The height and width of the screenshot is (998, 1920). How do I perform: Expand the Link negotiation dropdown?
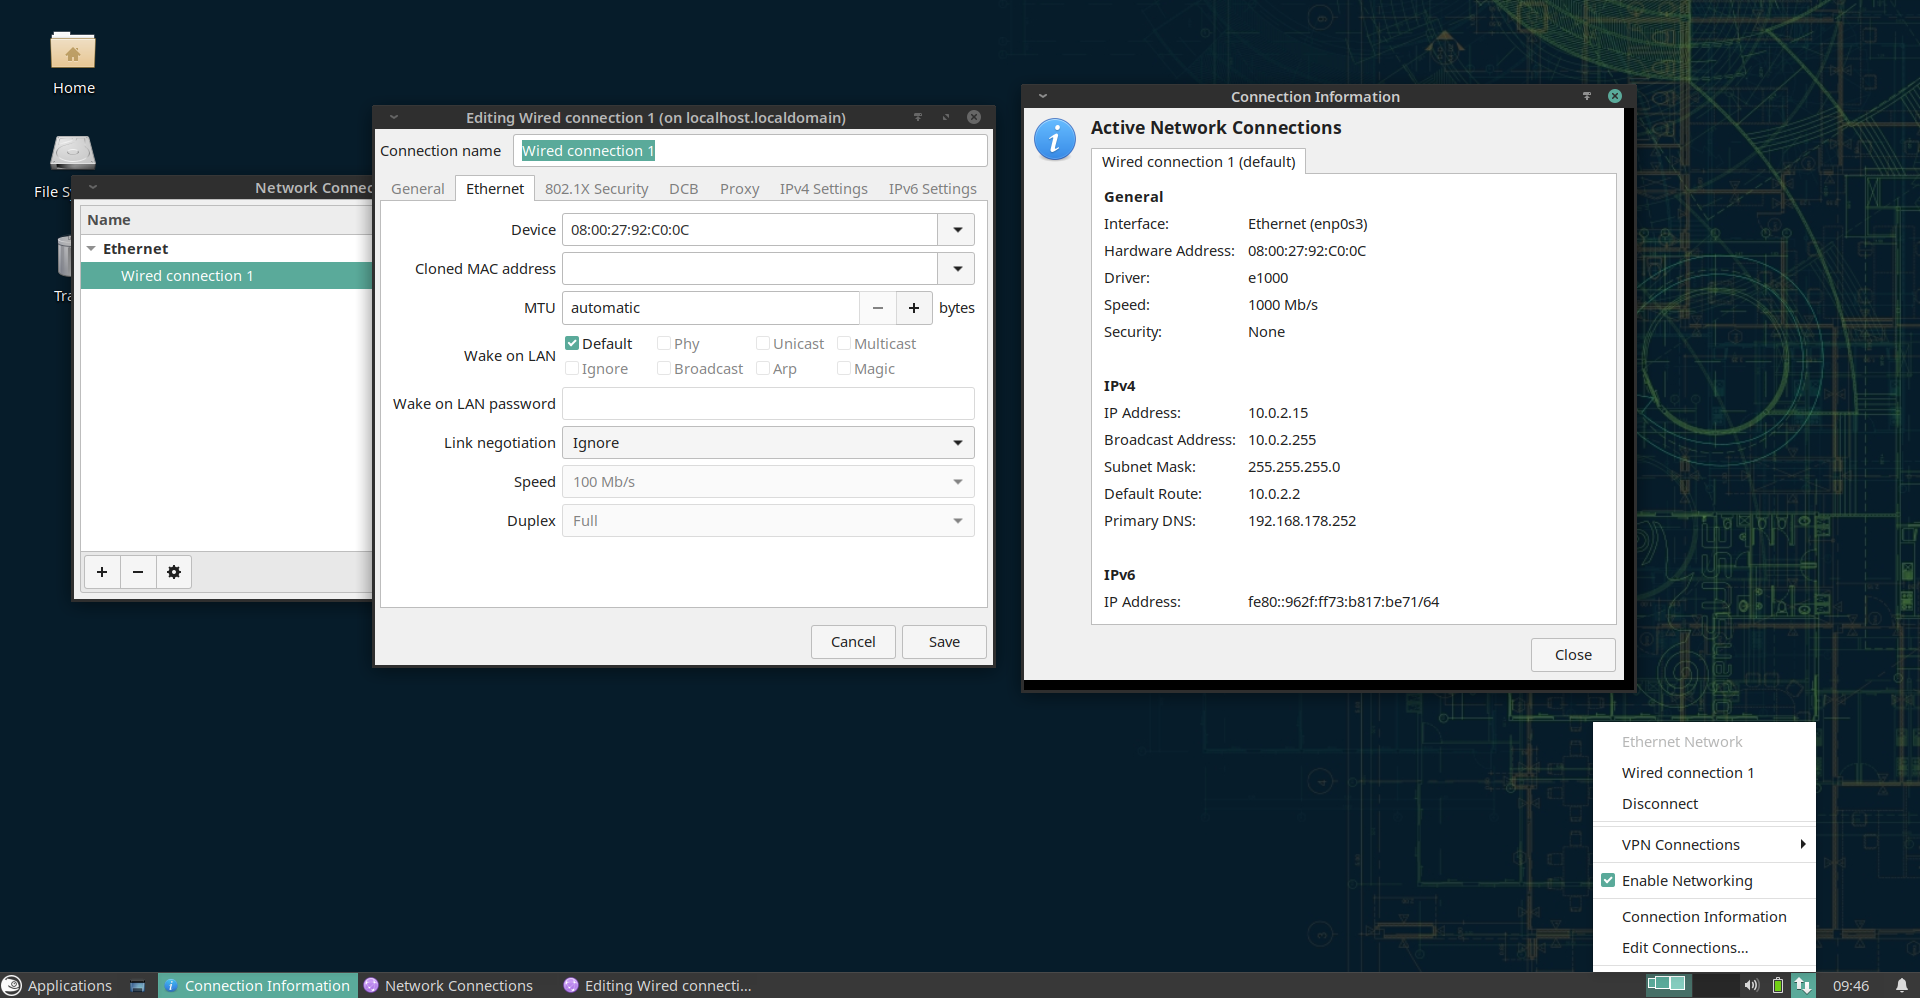[x=767, y=443]
